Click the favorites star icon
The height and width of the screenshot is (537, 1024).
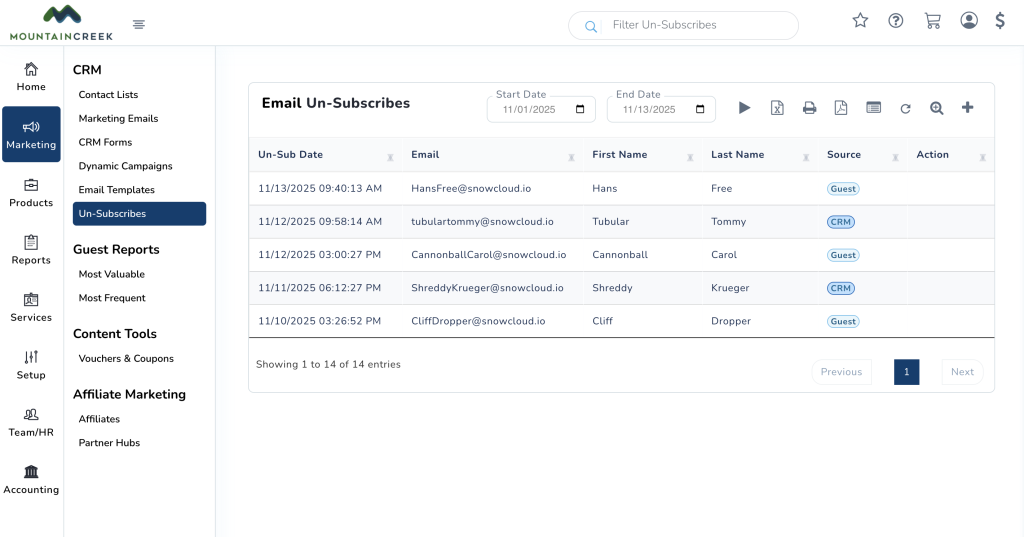click(860, 21)
